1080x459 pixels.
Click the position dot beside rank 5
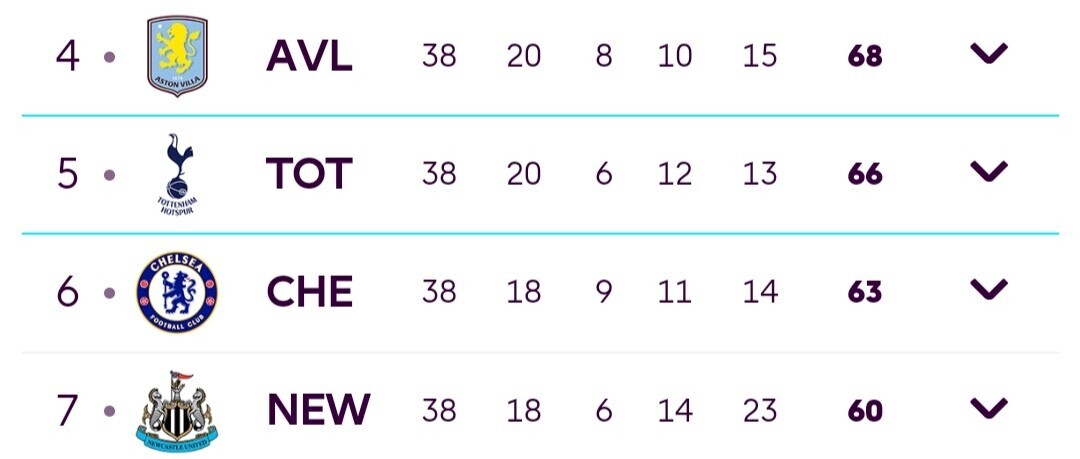110,175
